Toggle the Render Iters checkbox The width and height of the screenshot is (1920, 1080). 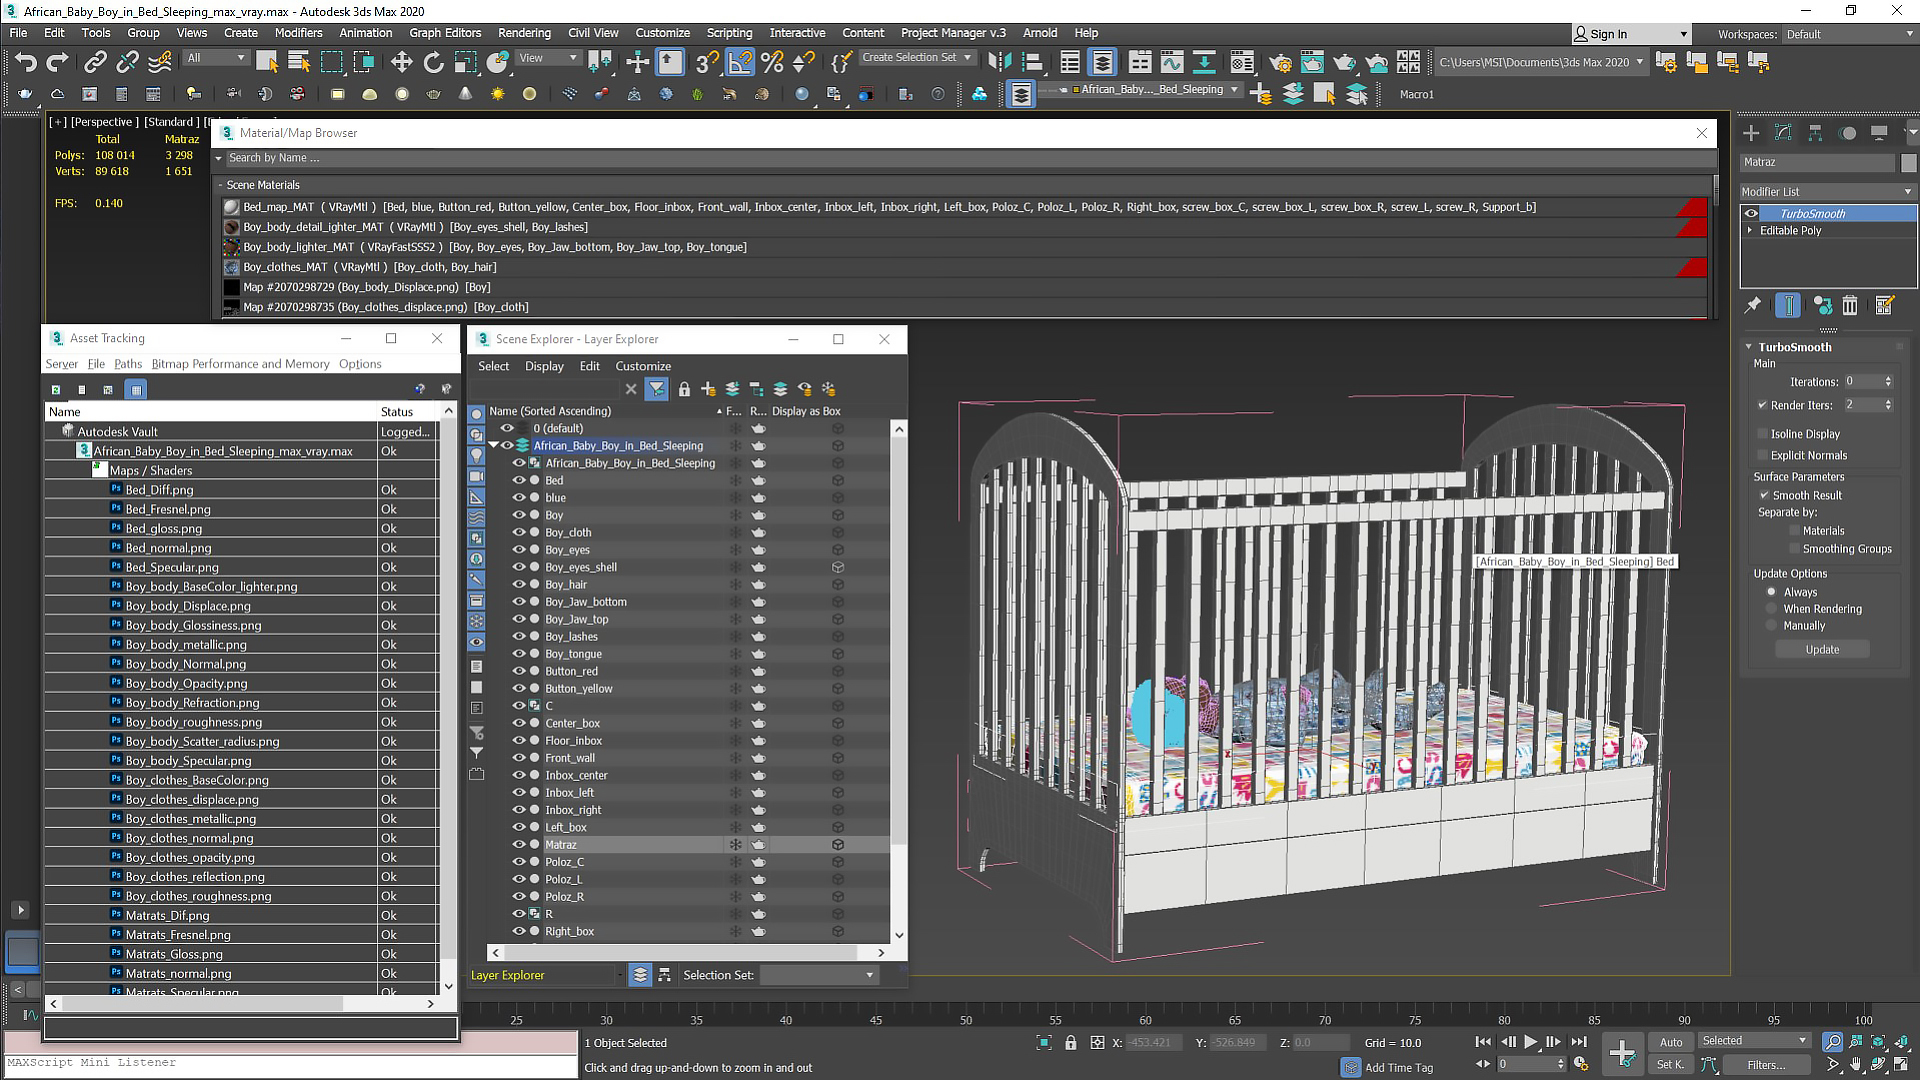pyautogui.click(x=1763, y=405)
